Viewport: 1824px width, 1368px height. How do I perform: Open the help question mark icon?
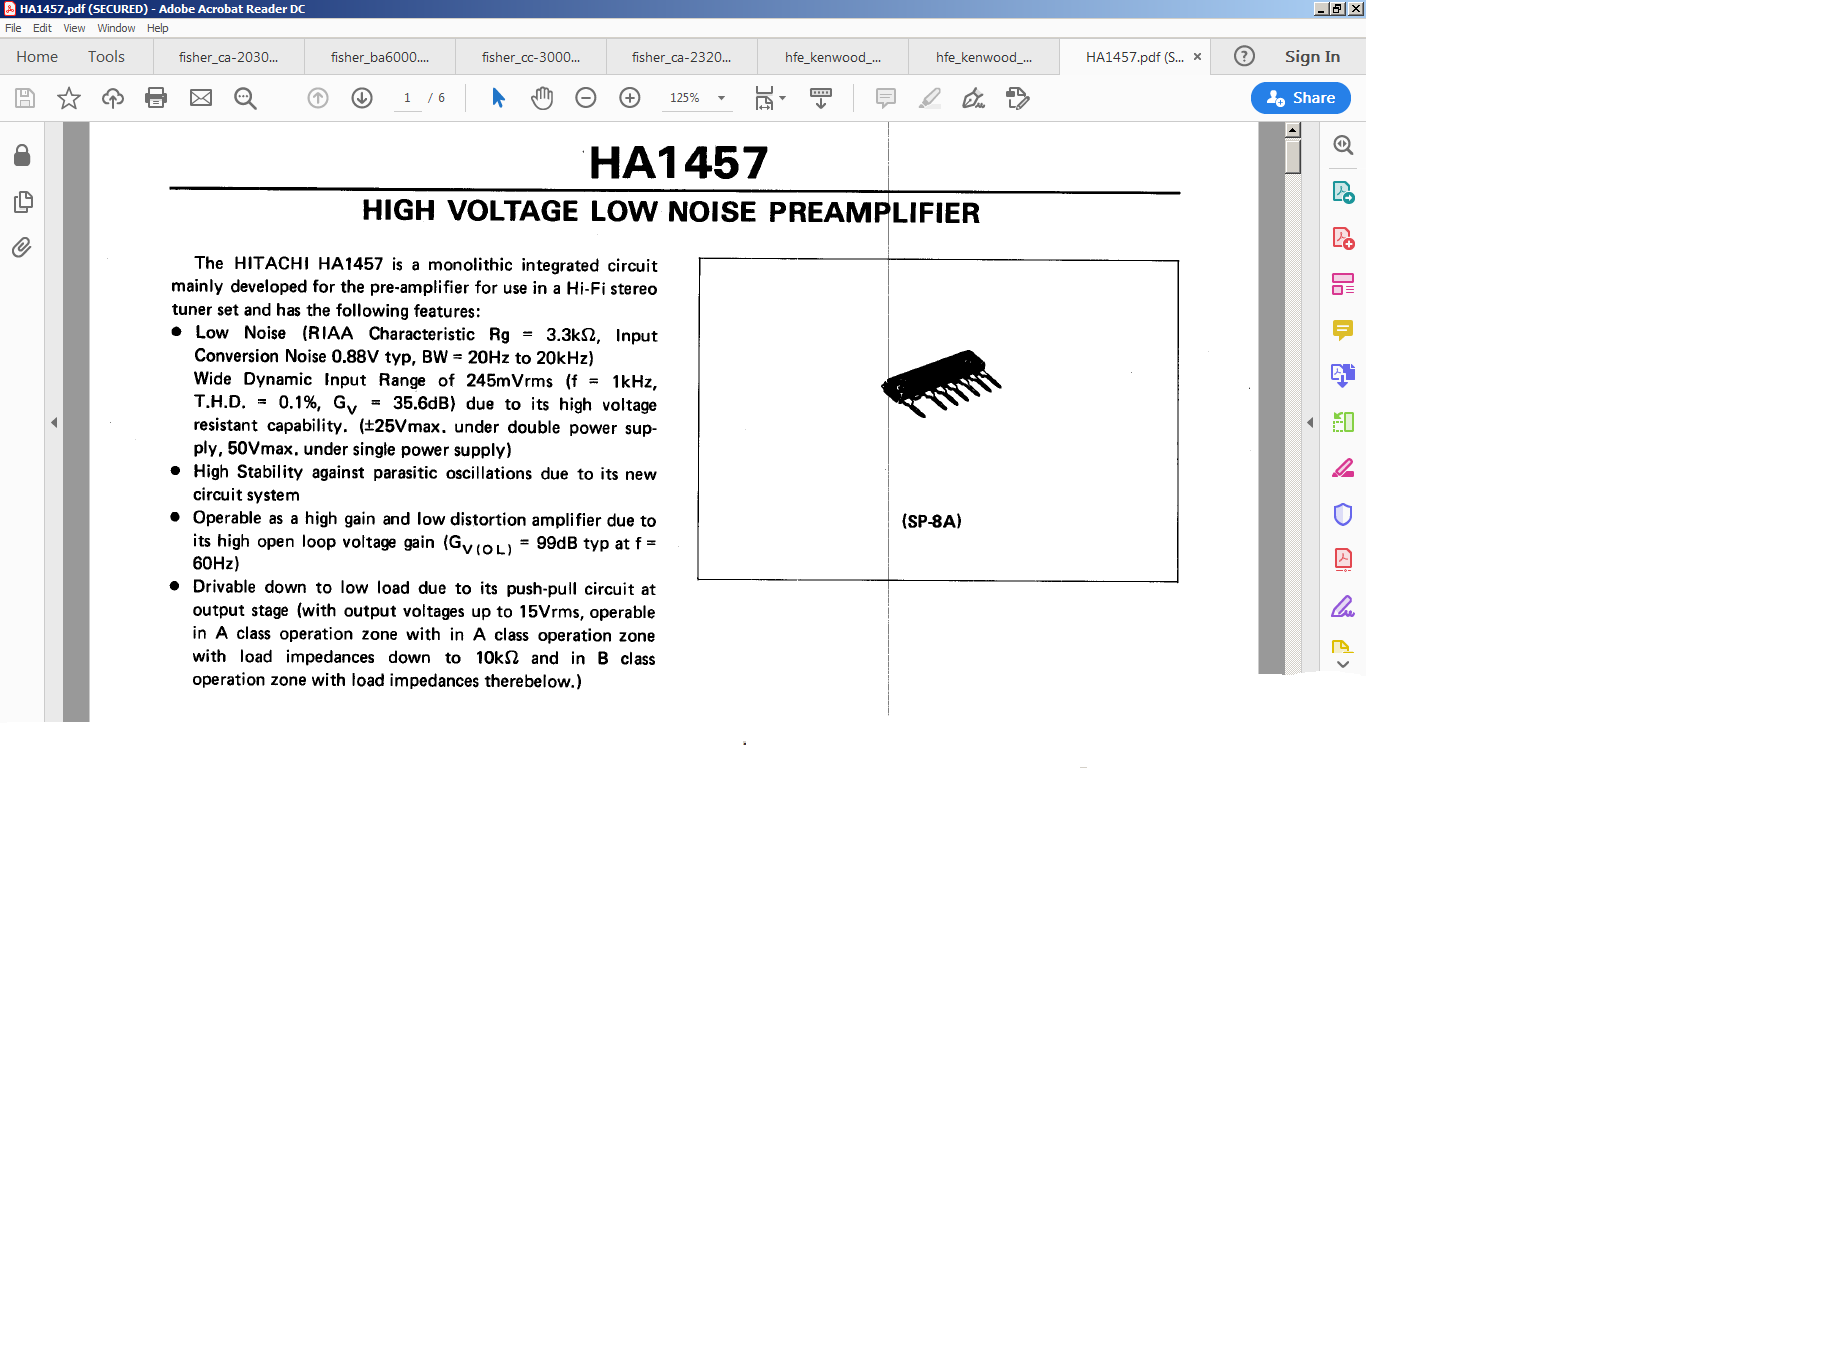(1244, 56)
